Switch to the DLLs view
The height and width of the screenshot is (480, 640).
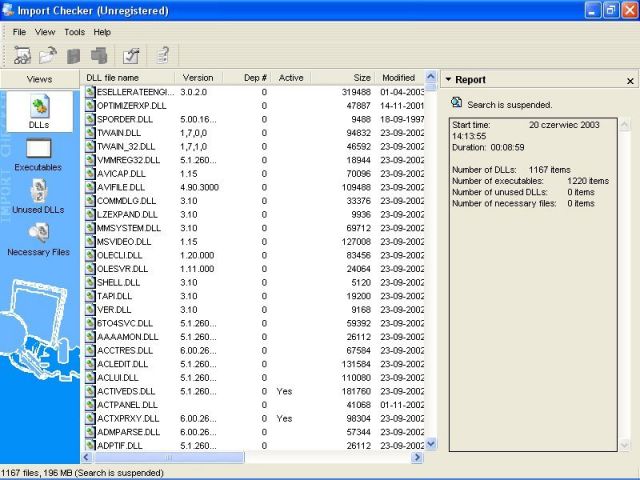[x=39, y=110]
